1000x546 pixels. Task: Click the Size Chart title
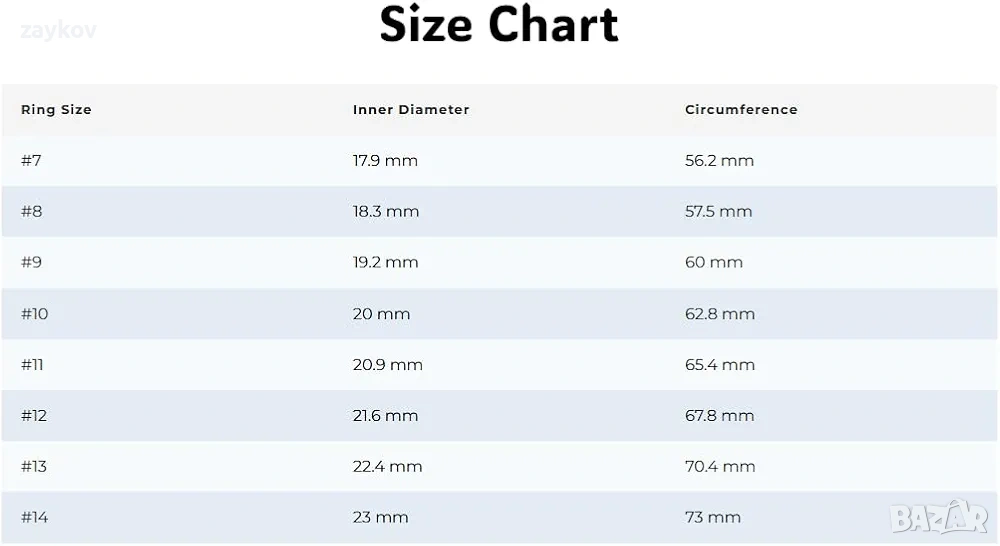coord(499,24)
